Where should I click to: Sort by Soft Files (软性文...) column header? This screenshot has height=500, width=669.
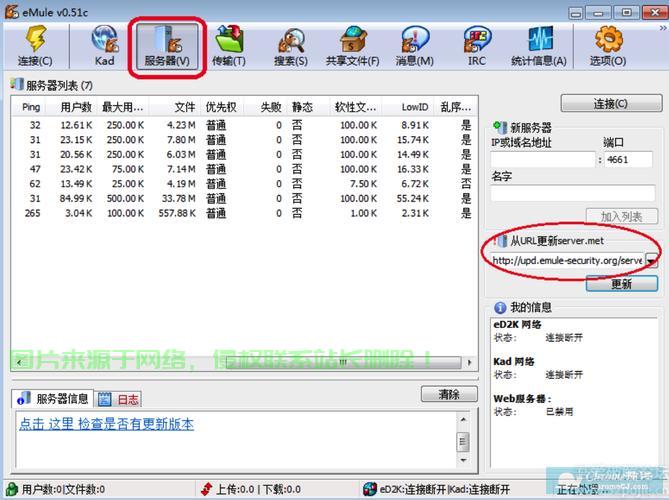(x=355, y=107)
